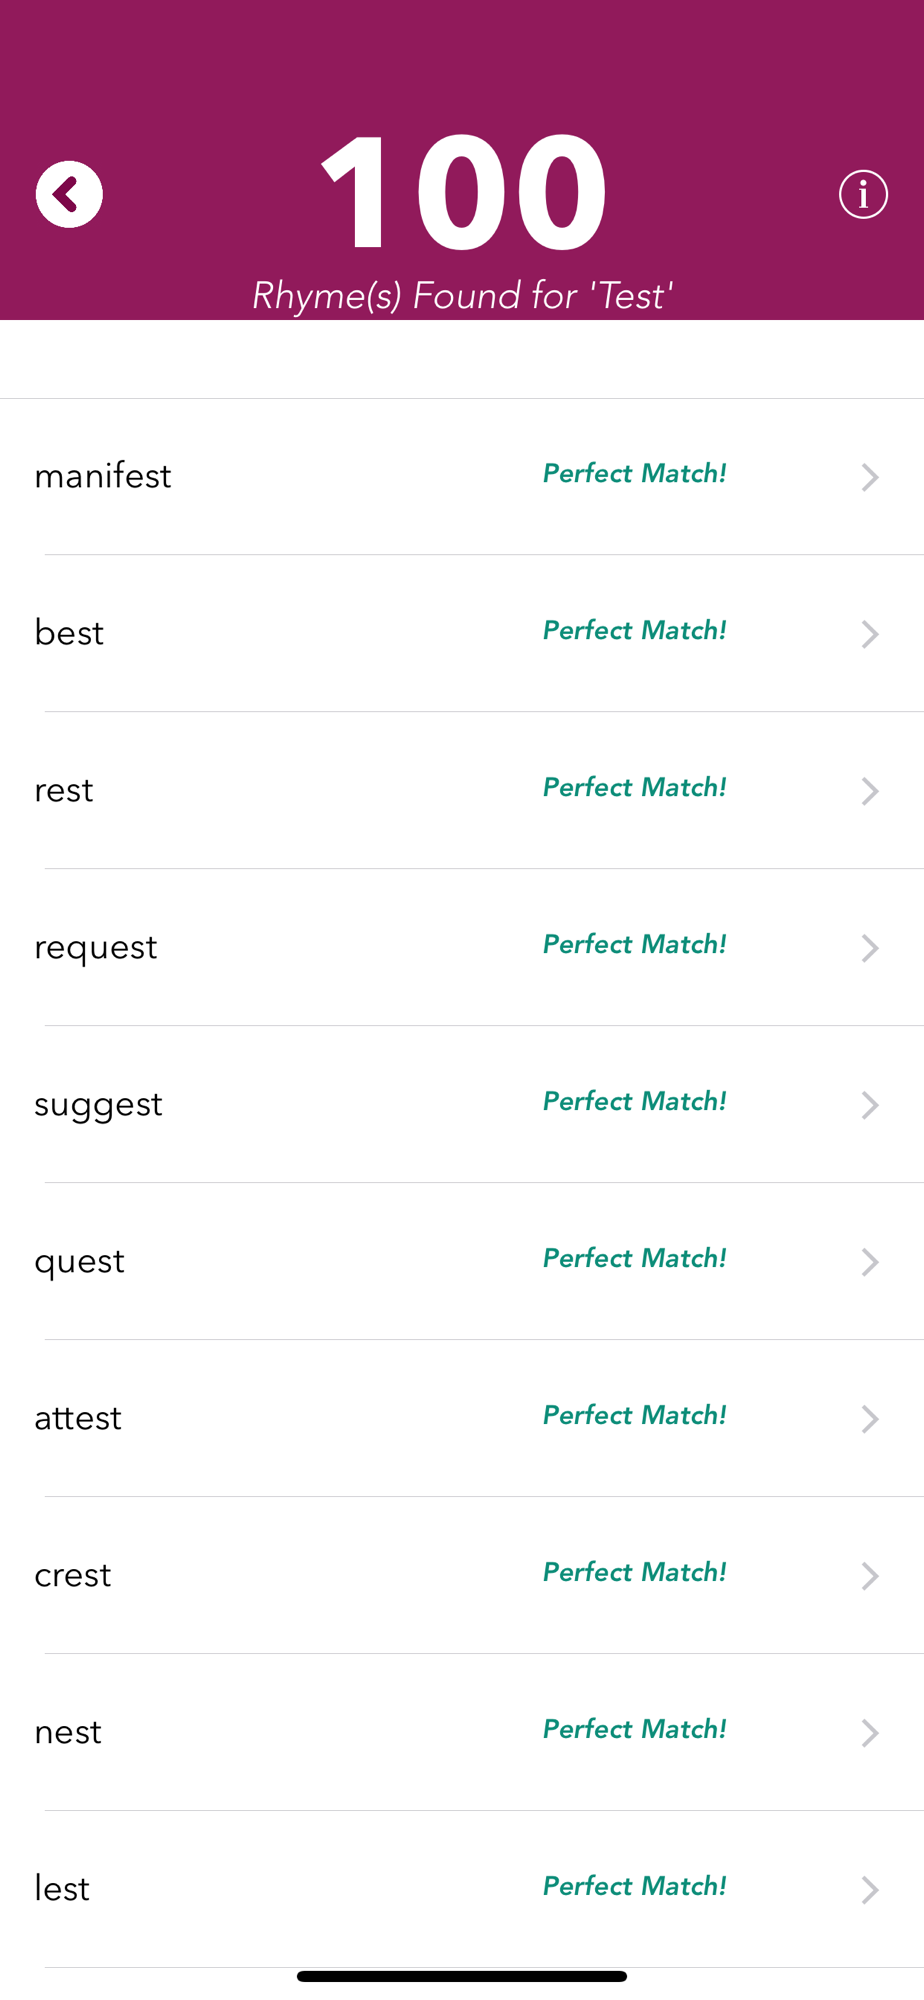Click 'Perfect Match!' label beside 'crest'
Screen dimensions: 924x2000
click(x=634, y=1572)
